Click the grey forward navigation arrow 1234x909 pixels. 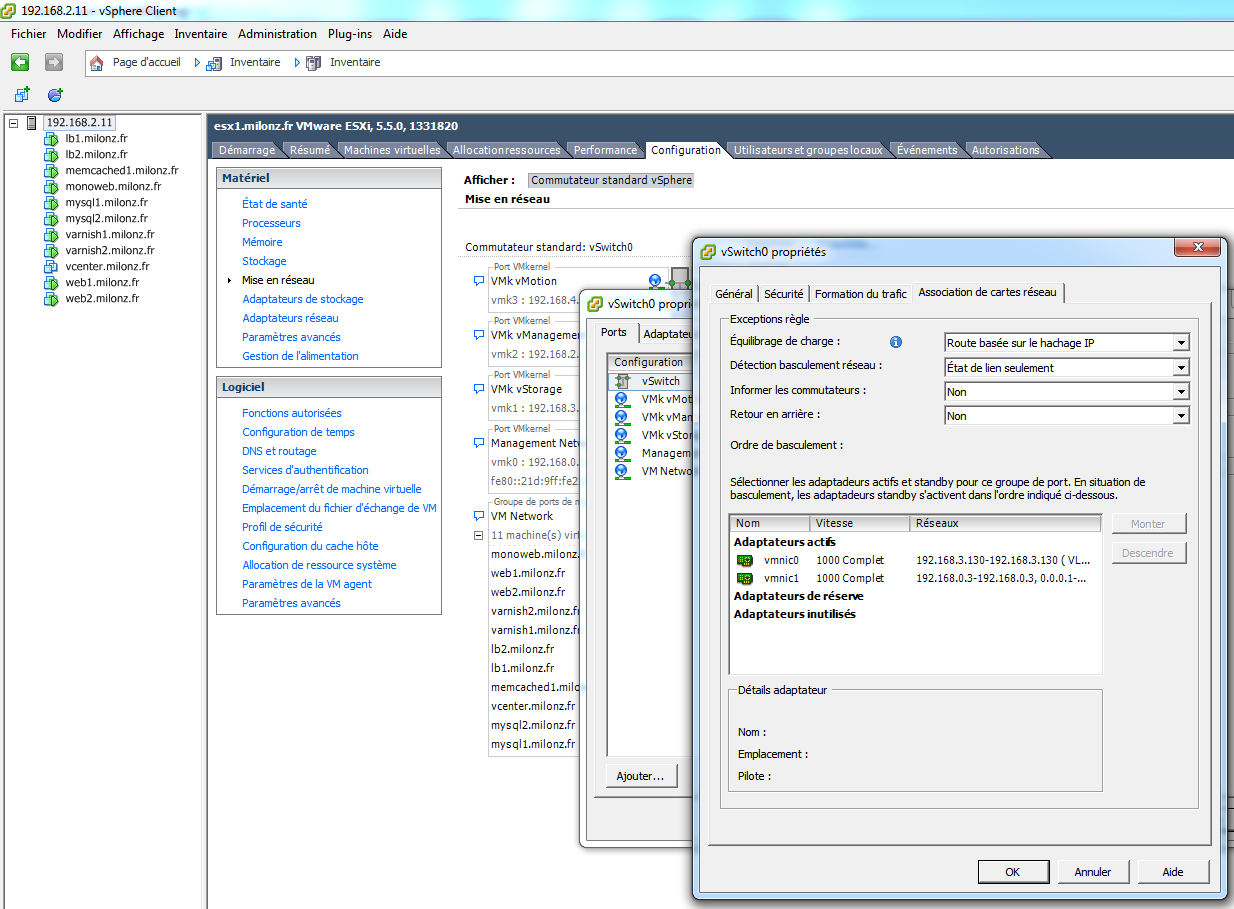click(x=54, y=62)
